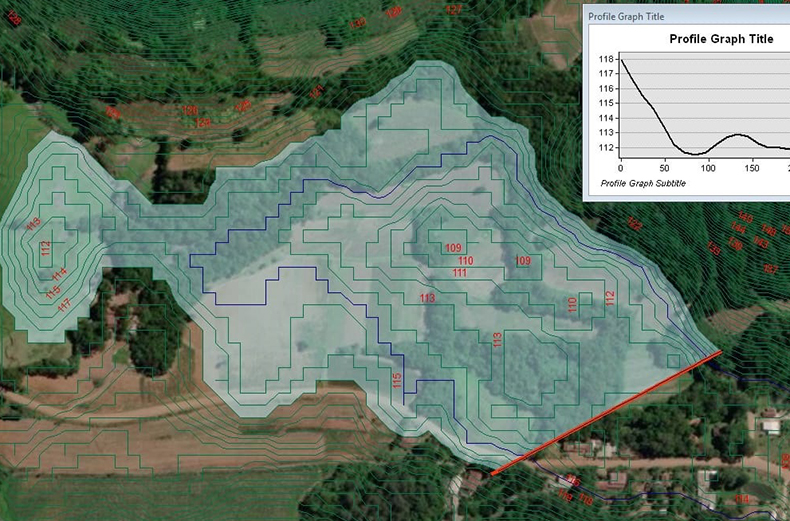Select the red profile line on the map
Image resolution: width=790 pixels, height=521 pixels.
606,411
